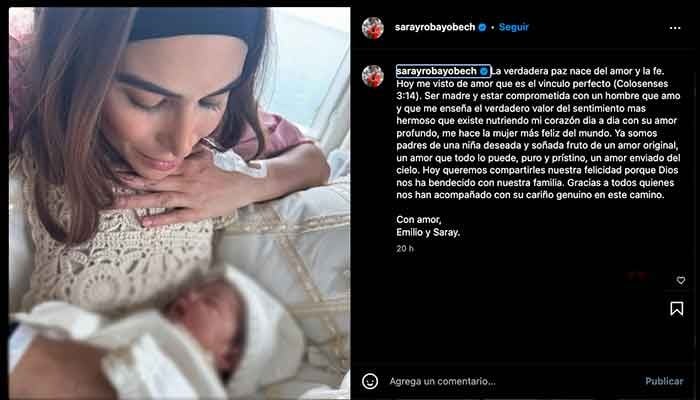Open the three-dot more options menu

[x=675, y=28]
